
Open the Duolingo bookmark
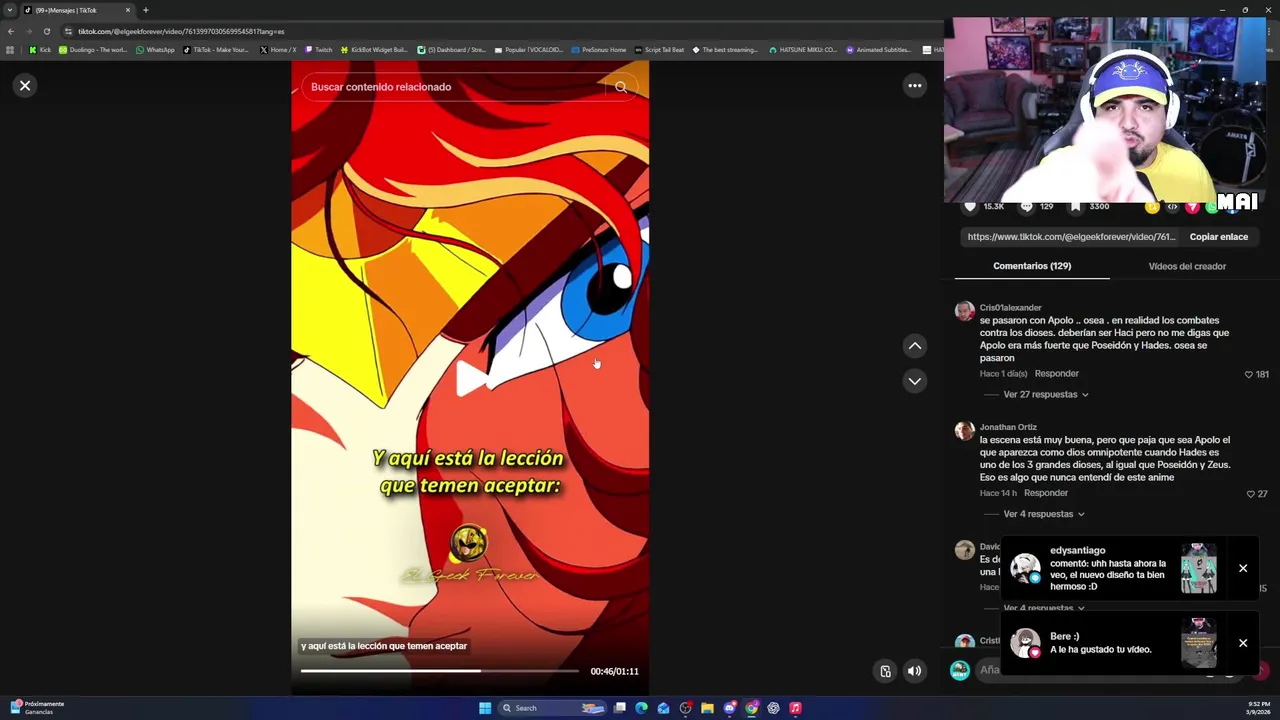[93, 50]
